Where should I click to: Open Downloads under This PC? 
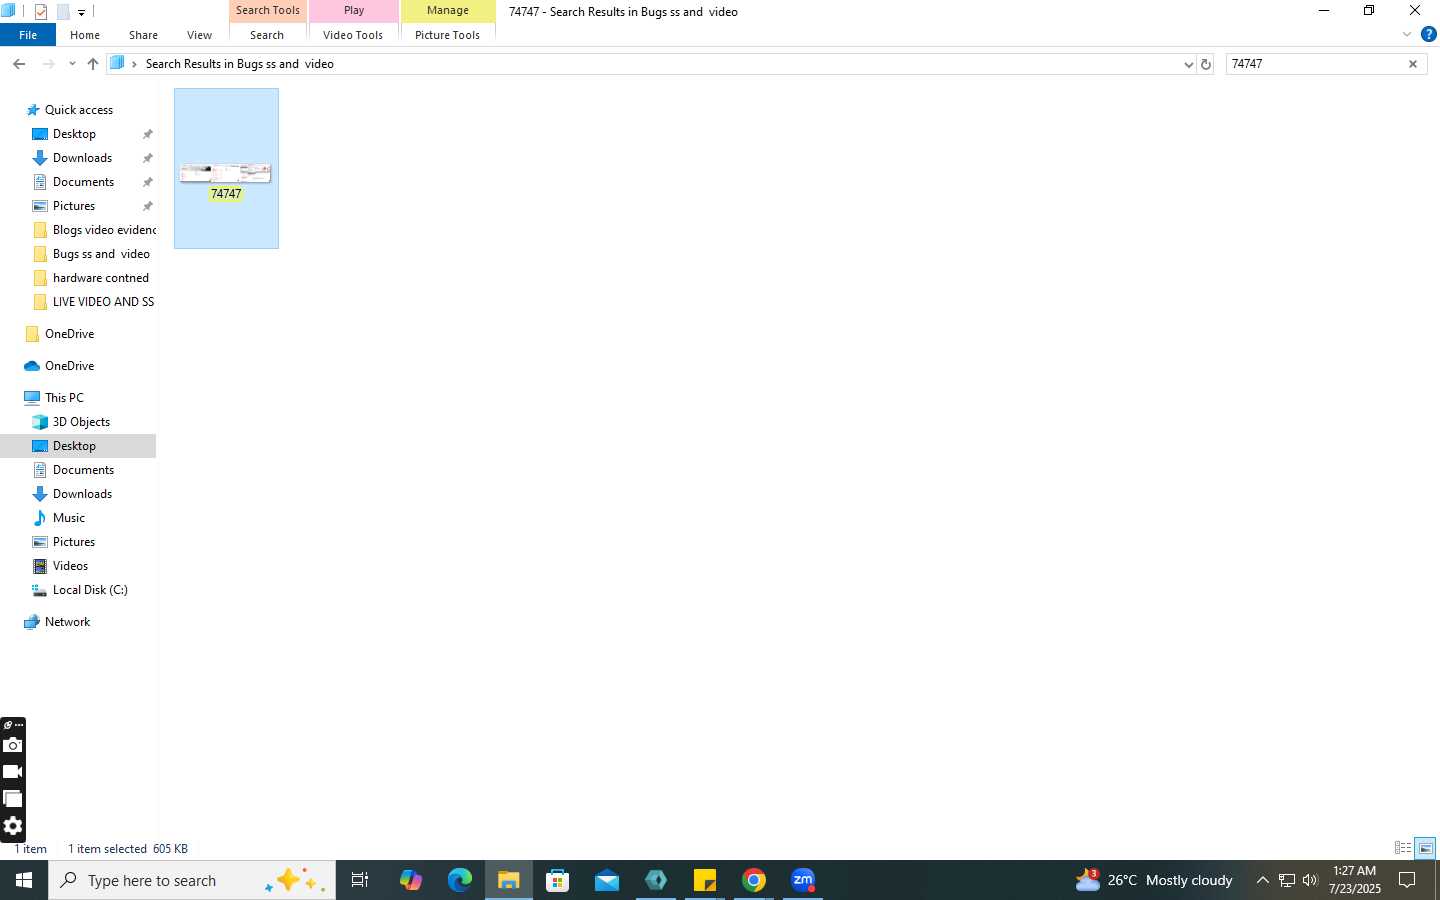(82, 494)
